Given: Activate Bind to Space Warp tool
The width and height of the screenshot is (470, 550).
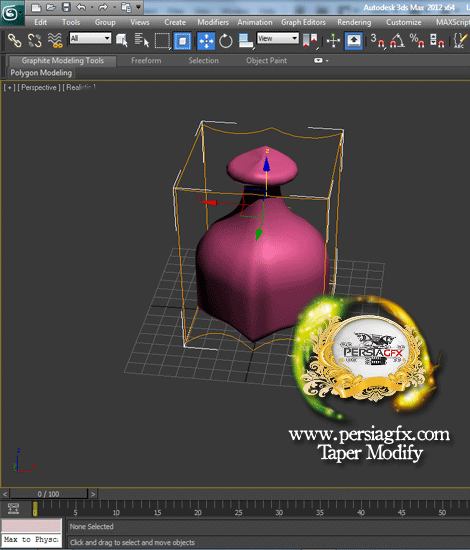Looking at the screenshot, I should [x=55, y=41].
